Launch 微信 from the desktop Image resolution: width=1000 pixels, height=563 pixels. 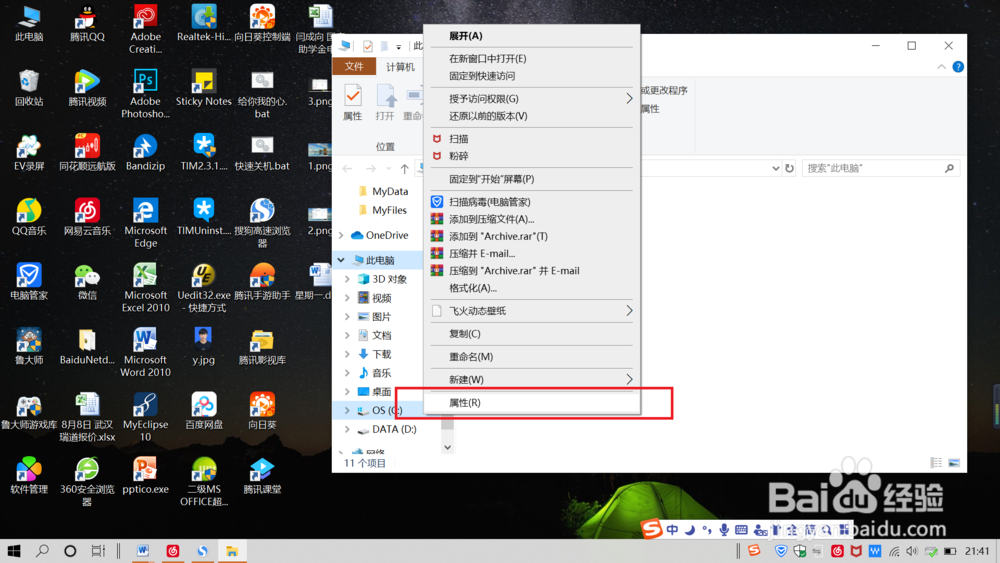click(x=87, y=282)
